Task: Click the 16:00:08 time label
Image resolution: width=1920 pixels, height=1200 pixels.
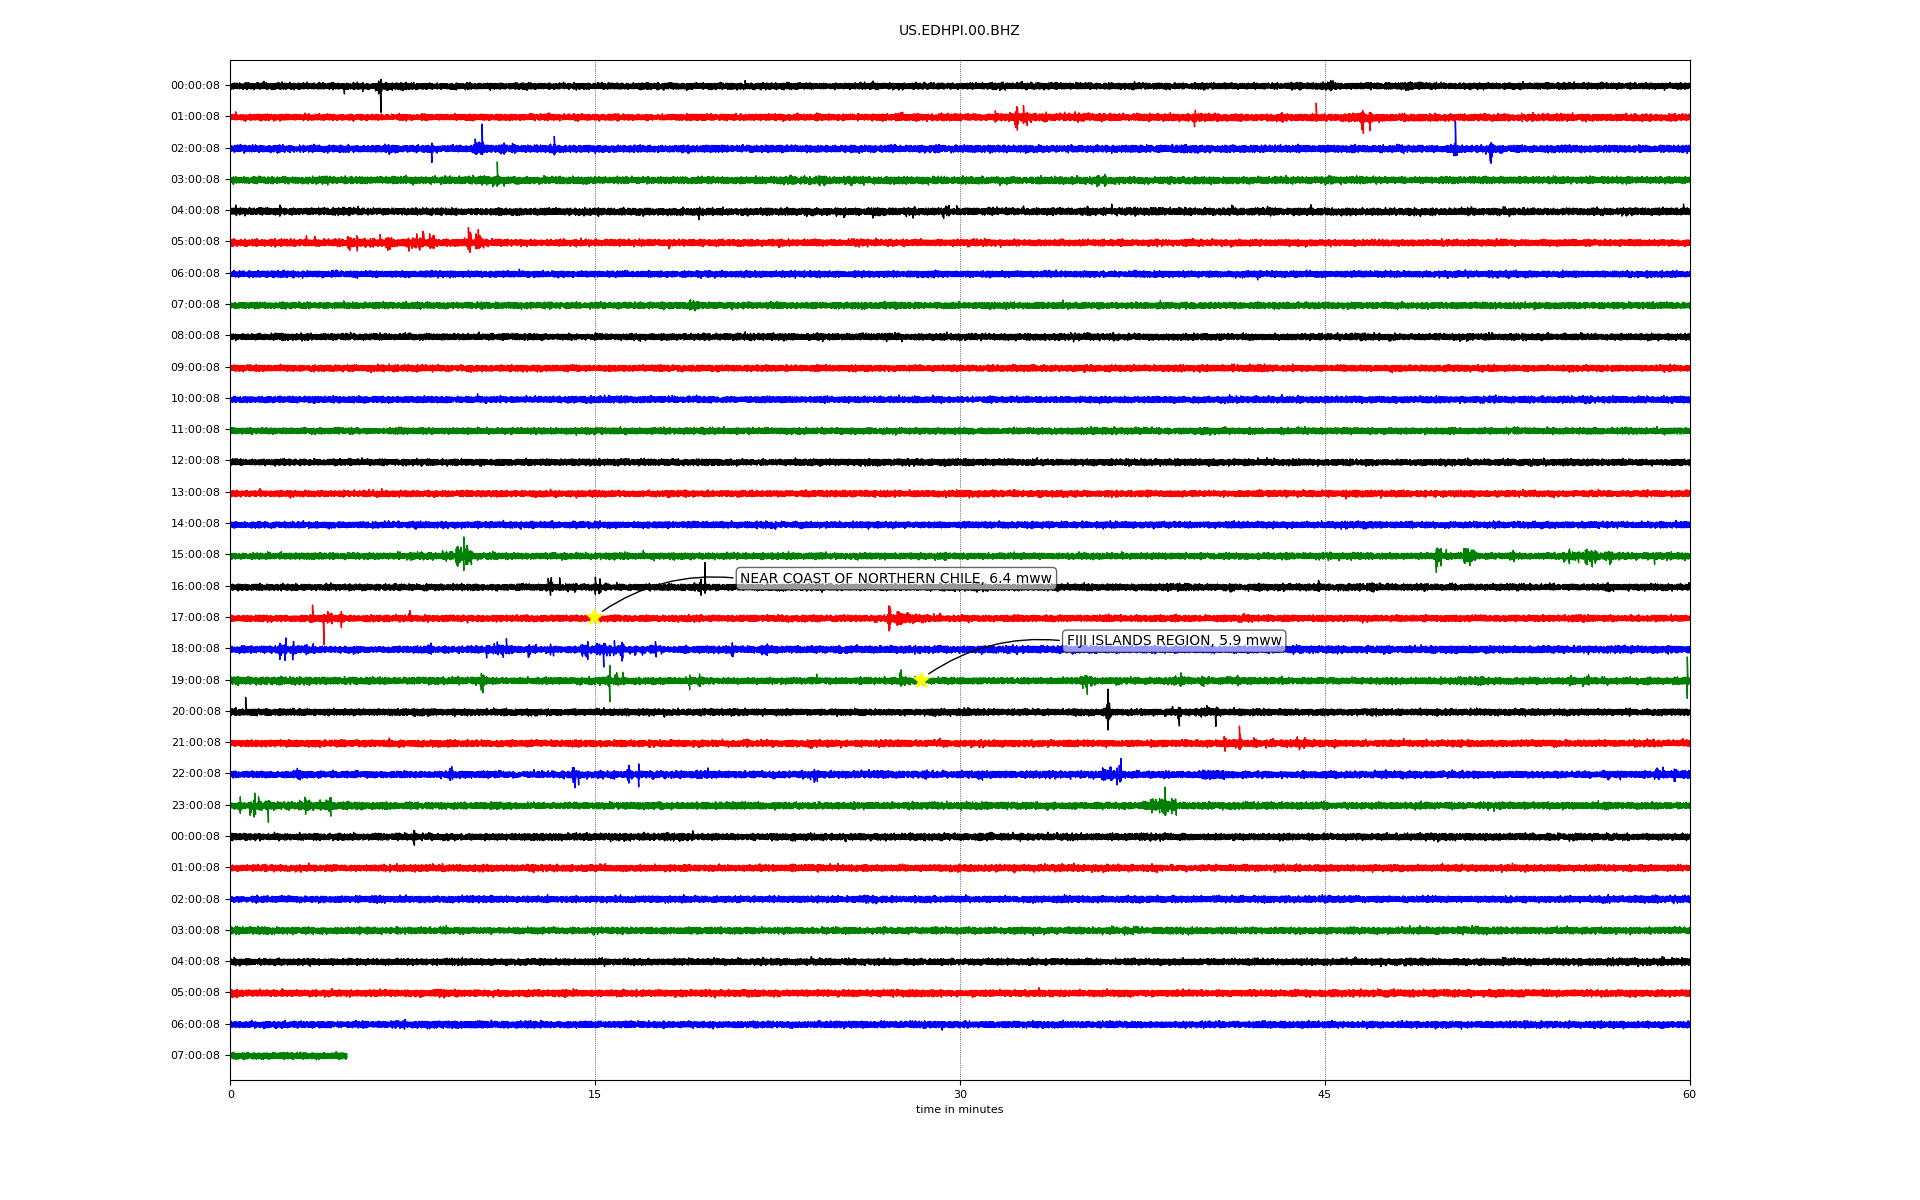Action: tap(195, 587)
